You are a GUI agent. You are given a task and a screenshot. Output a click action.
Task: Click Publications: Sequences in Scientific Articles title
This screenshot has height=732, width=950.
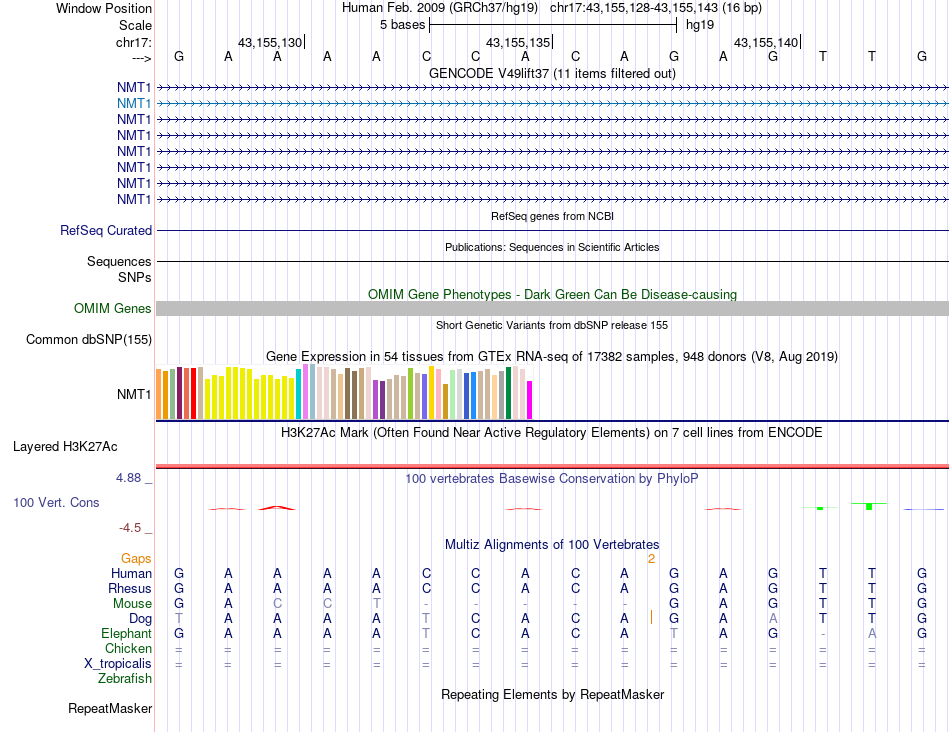tap(552, 247)
